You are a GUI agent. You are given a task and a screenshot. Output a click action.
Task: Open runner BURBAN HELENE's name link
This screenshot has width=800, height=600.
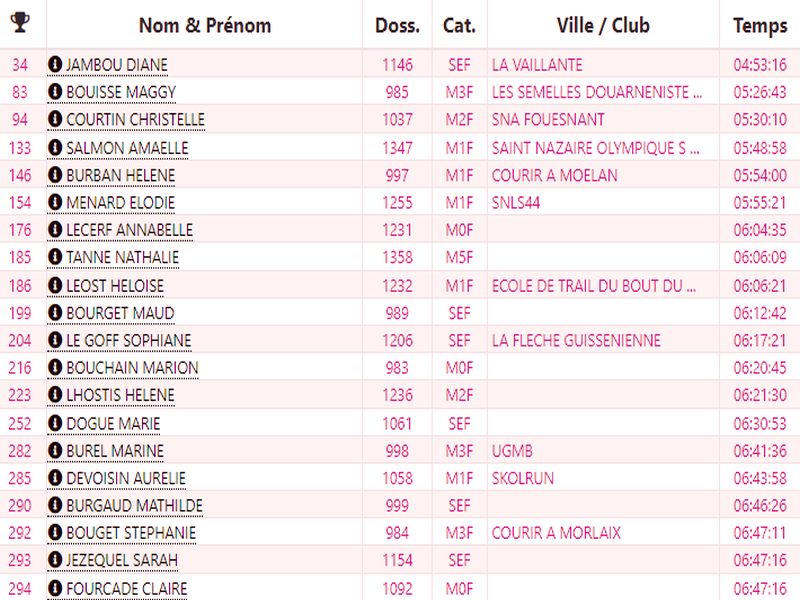pos(120,176)
